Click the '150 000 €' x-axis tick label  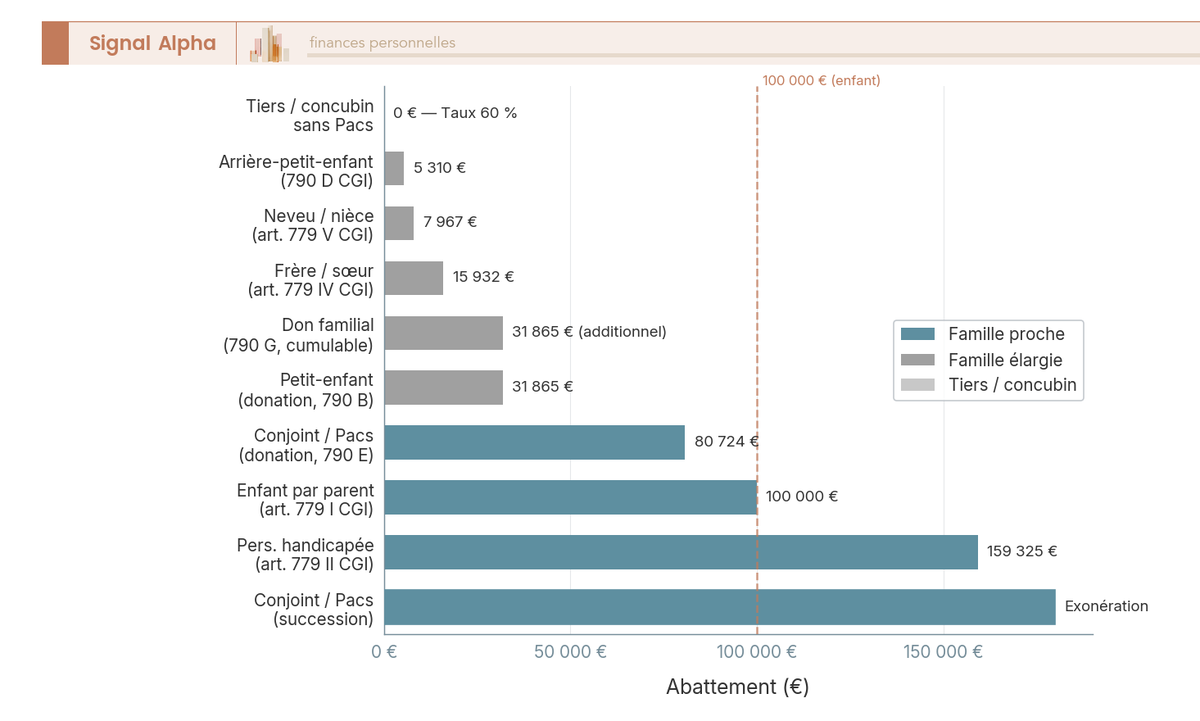click(x=943, y=652)
